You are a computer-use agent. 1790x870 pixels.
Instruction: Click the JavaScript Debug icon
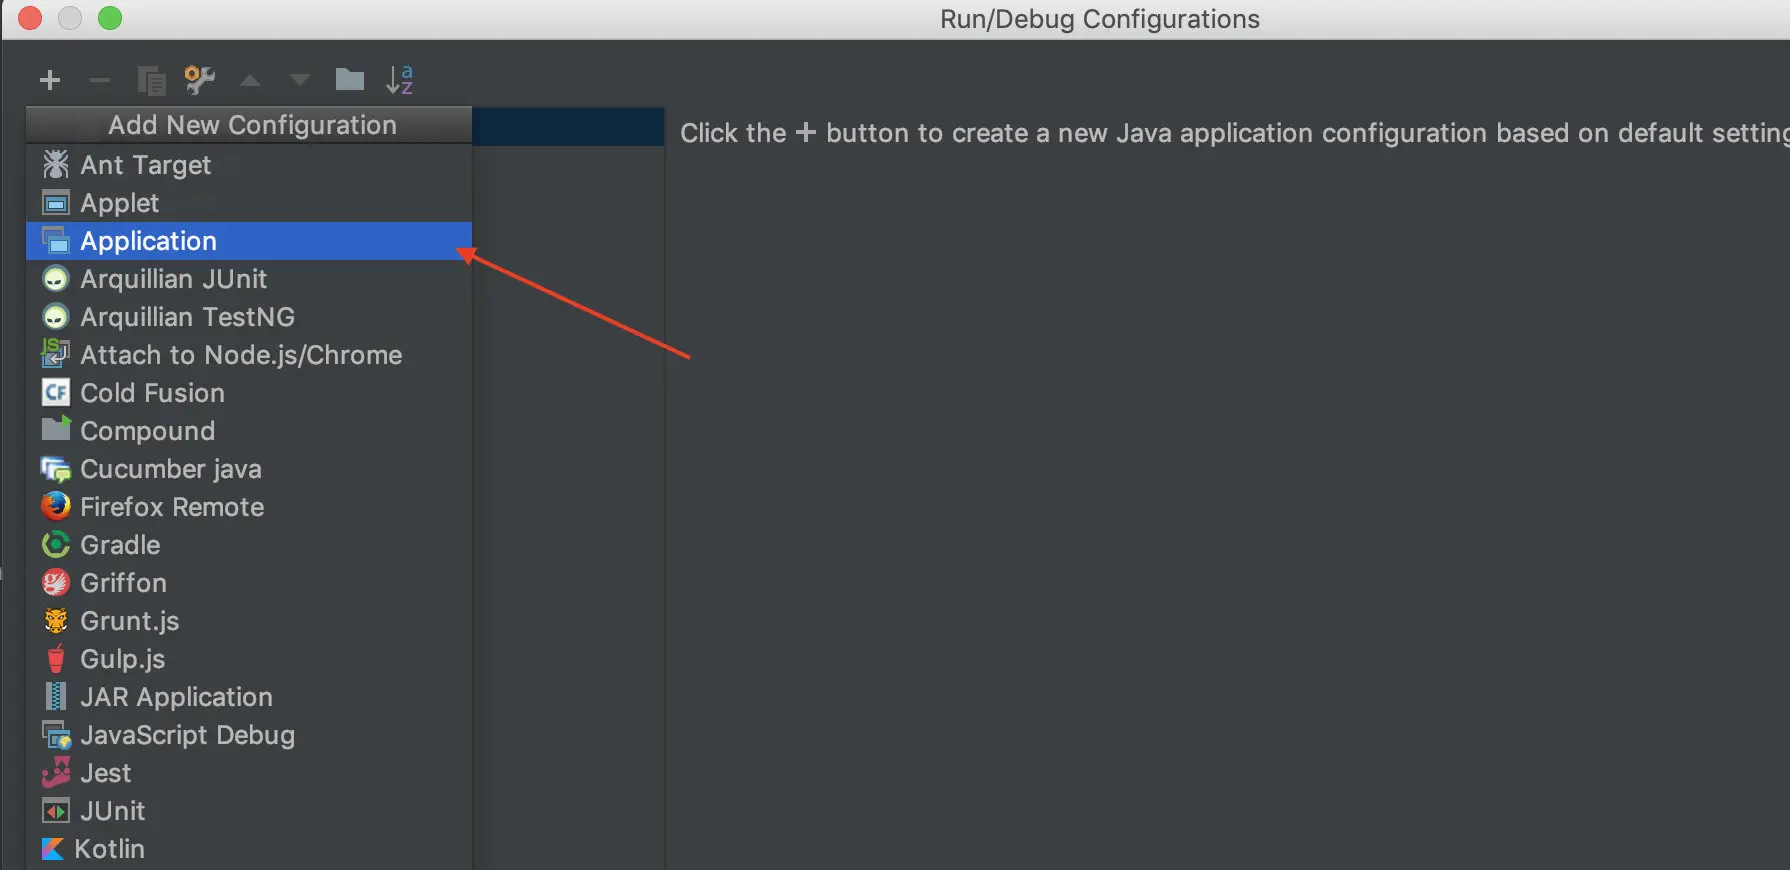(56, 735)
